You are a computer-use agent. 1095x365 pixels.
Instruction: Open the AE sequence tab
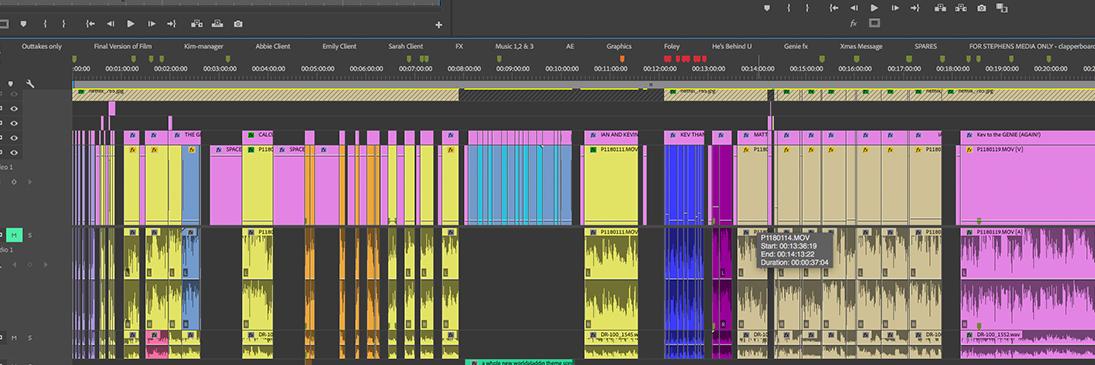pyautogui.click(x=570, y=46)
